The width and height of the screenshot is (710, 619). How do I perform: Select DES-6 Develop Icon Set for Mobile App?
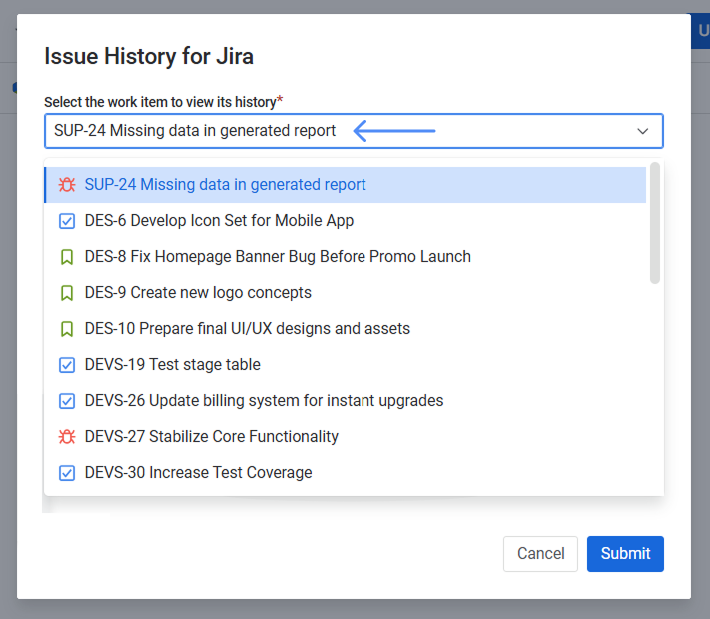[219, 221]
